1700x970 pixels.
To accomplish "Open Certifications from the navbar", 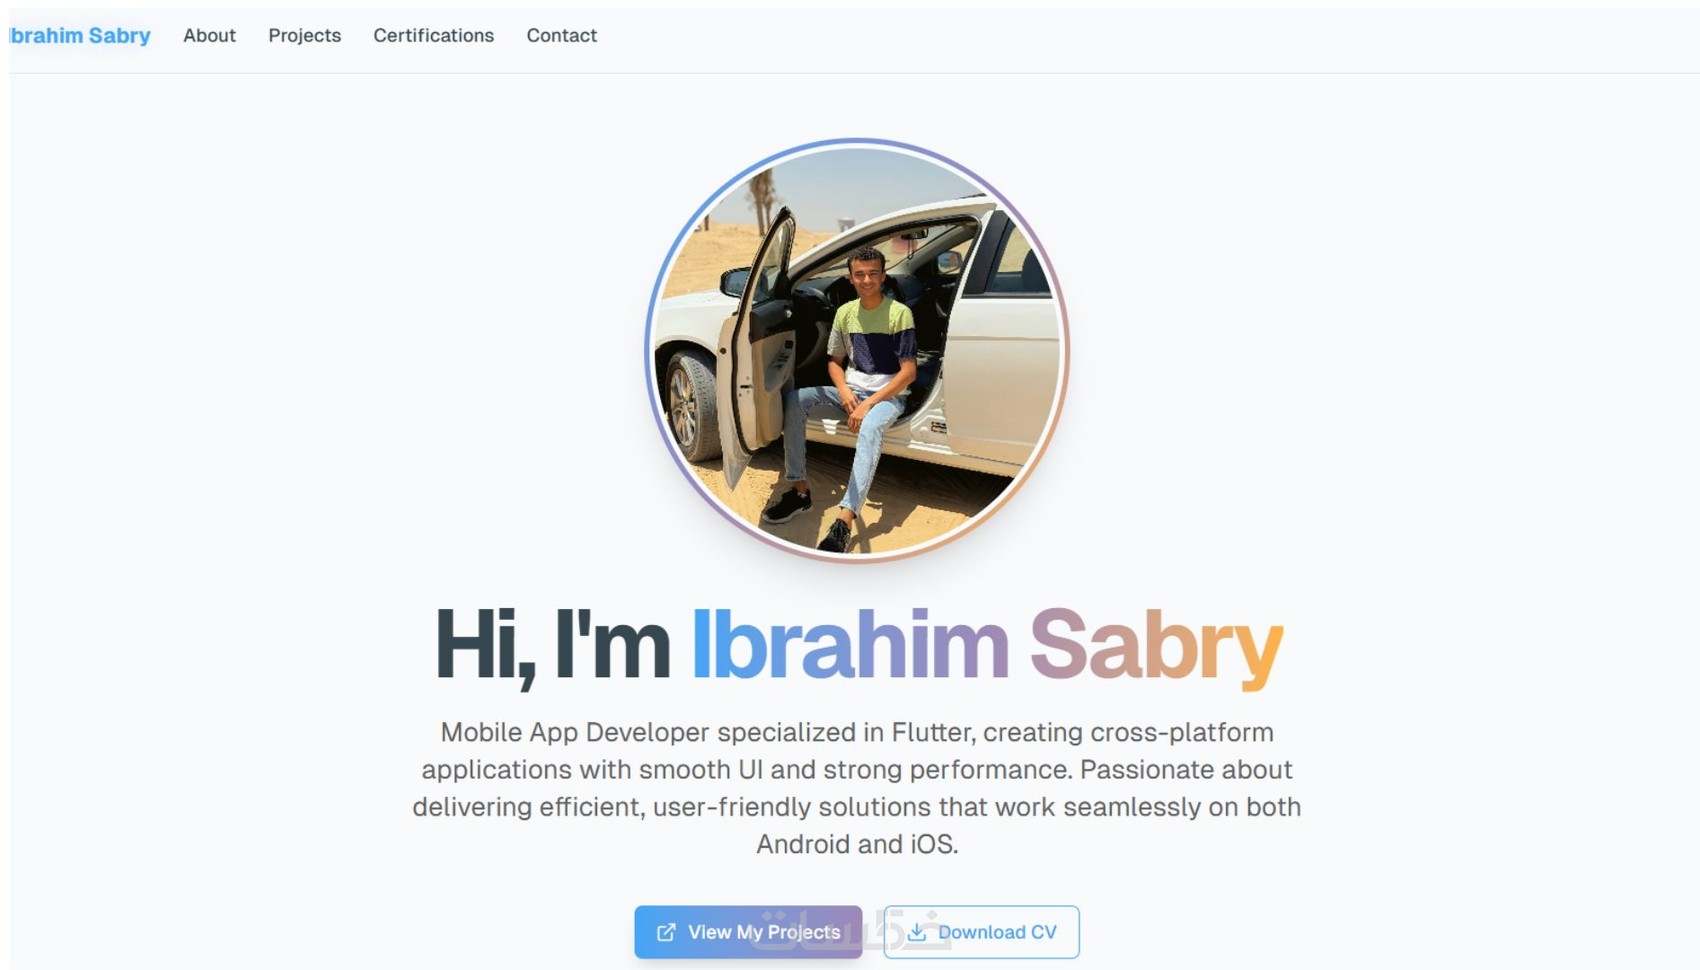I will click(434, 36).
